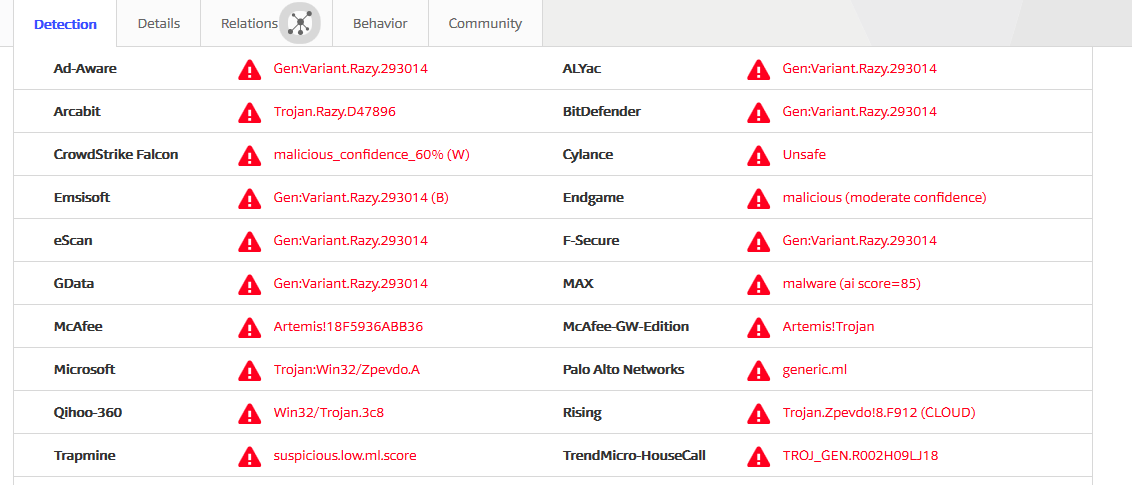Viewport: 1132px width, 485px height.
Task: Click malicious (moderate confidence) result
Action: [x=884, y=198]
